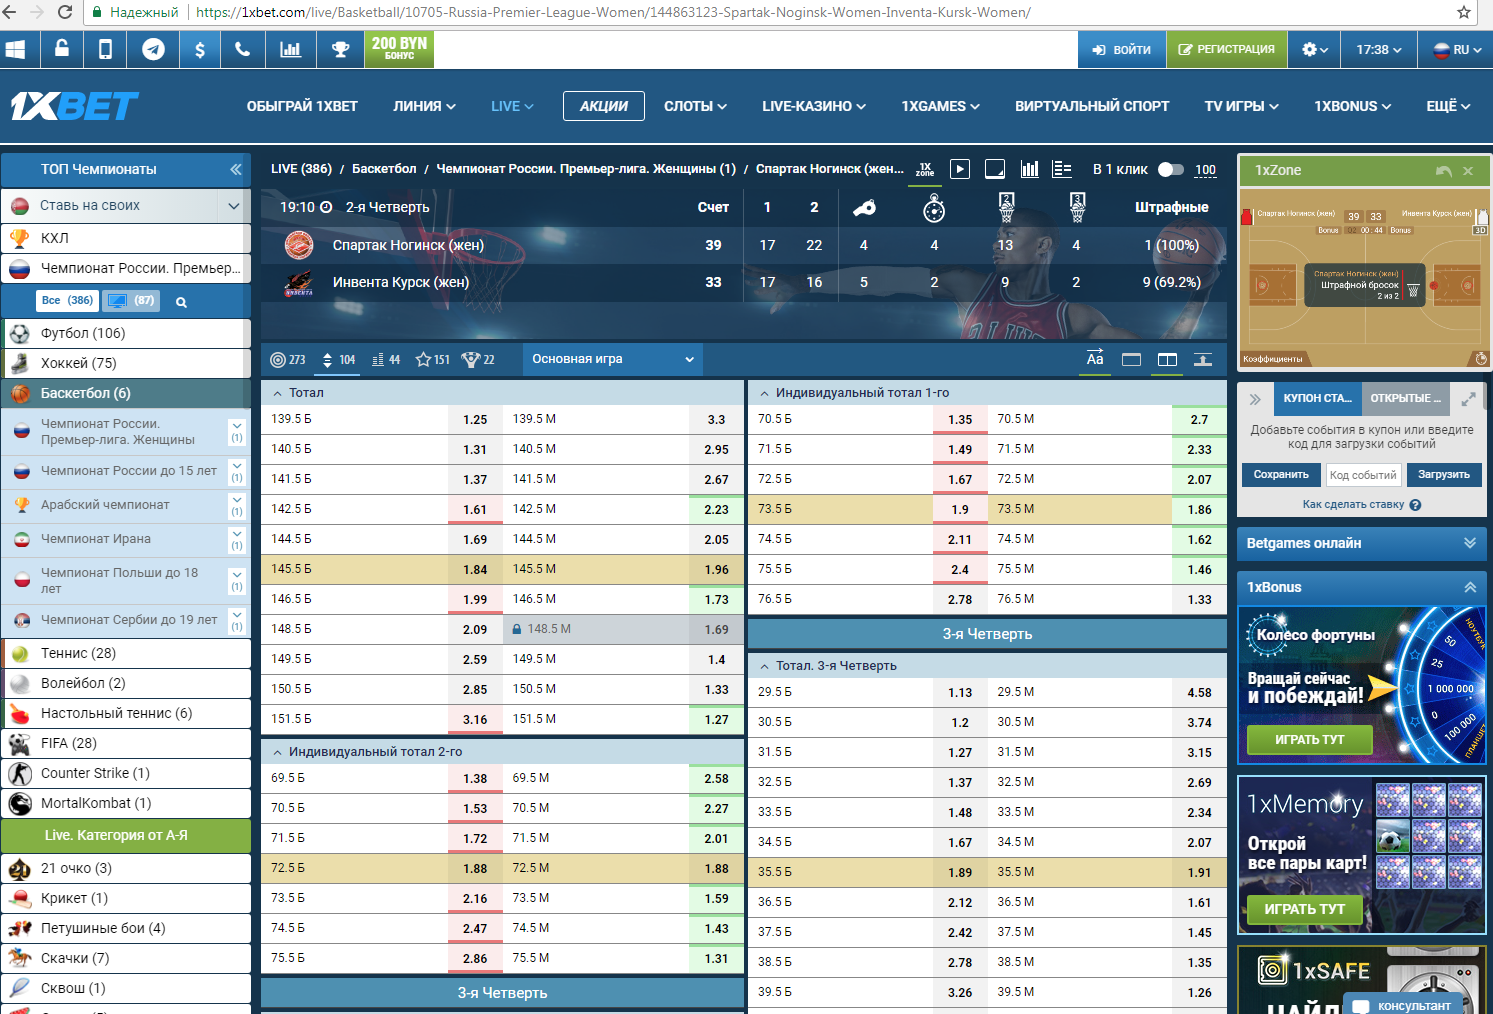Click the search magnifier in sports sidebar

coord(181,302)
